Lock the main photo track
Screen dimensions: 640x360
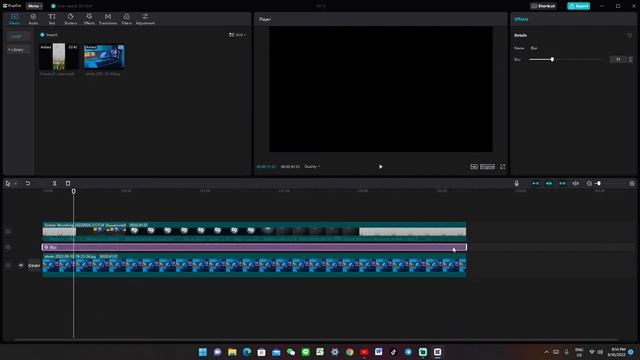point(8,265)
